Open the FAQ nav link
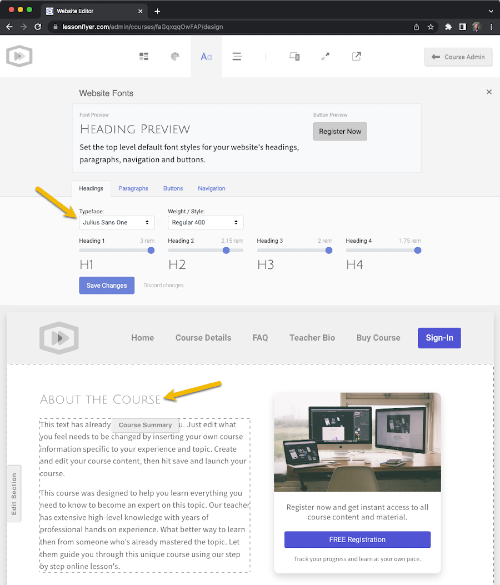This screenshot has height=585, width=500. [x=260, y=338]
